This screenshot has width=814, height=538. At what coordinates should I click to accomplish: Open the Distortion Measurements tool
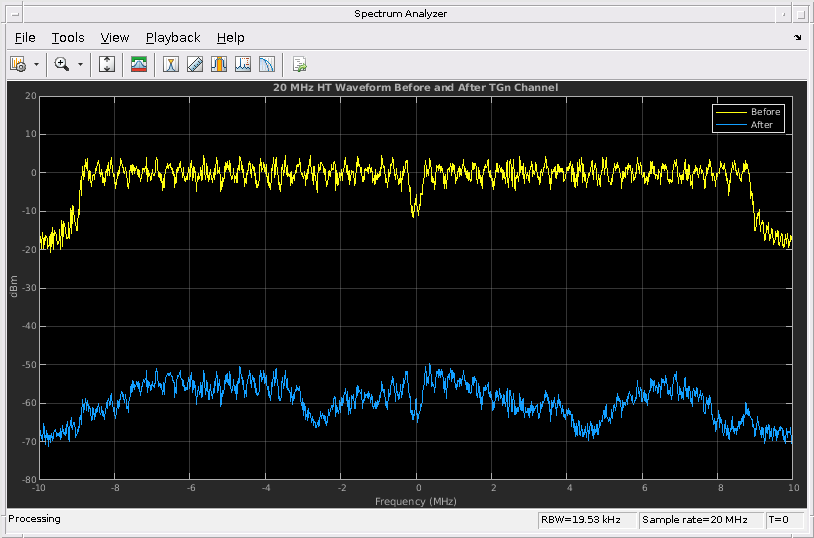pos(243,64)
